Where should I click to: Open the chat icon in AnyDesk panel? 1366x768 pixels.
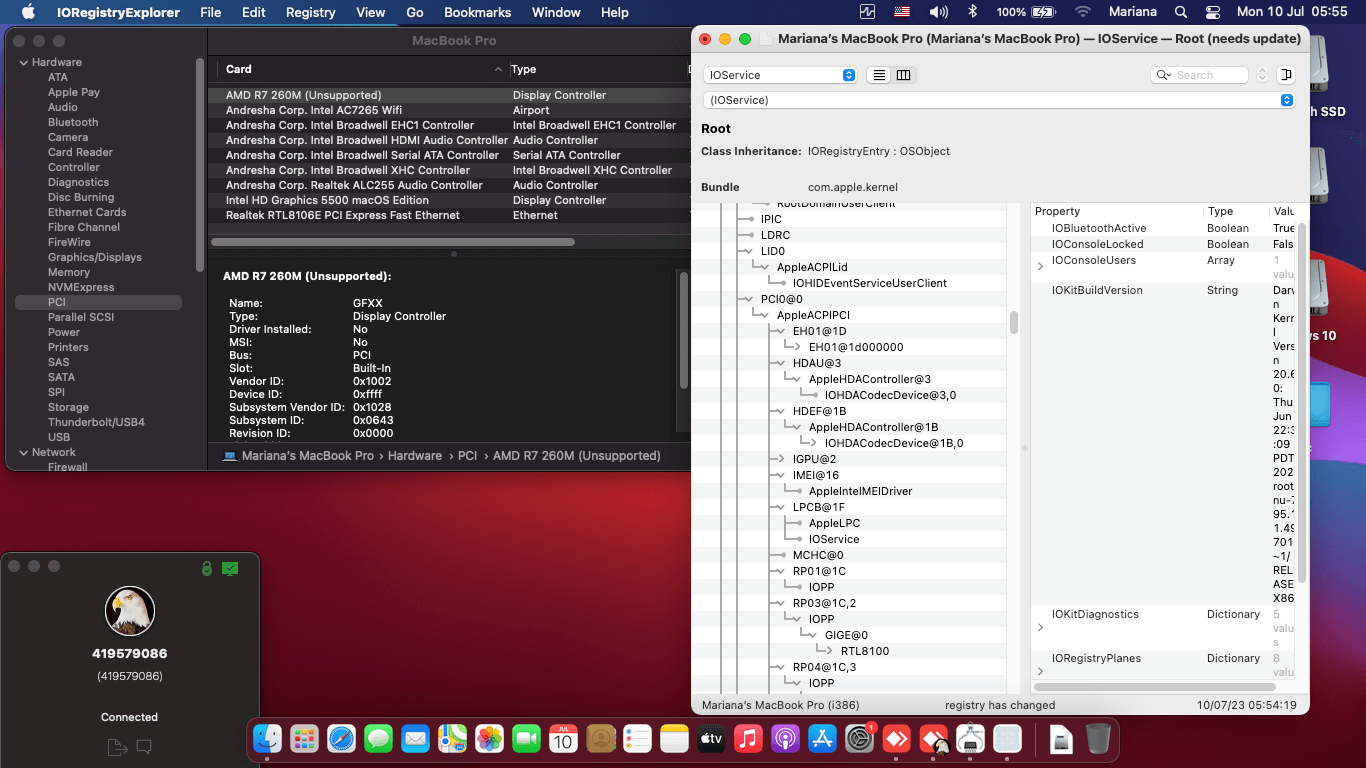click(x=144, y=746)
